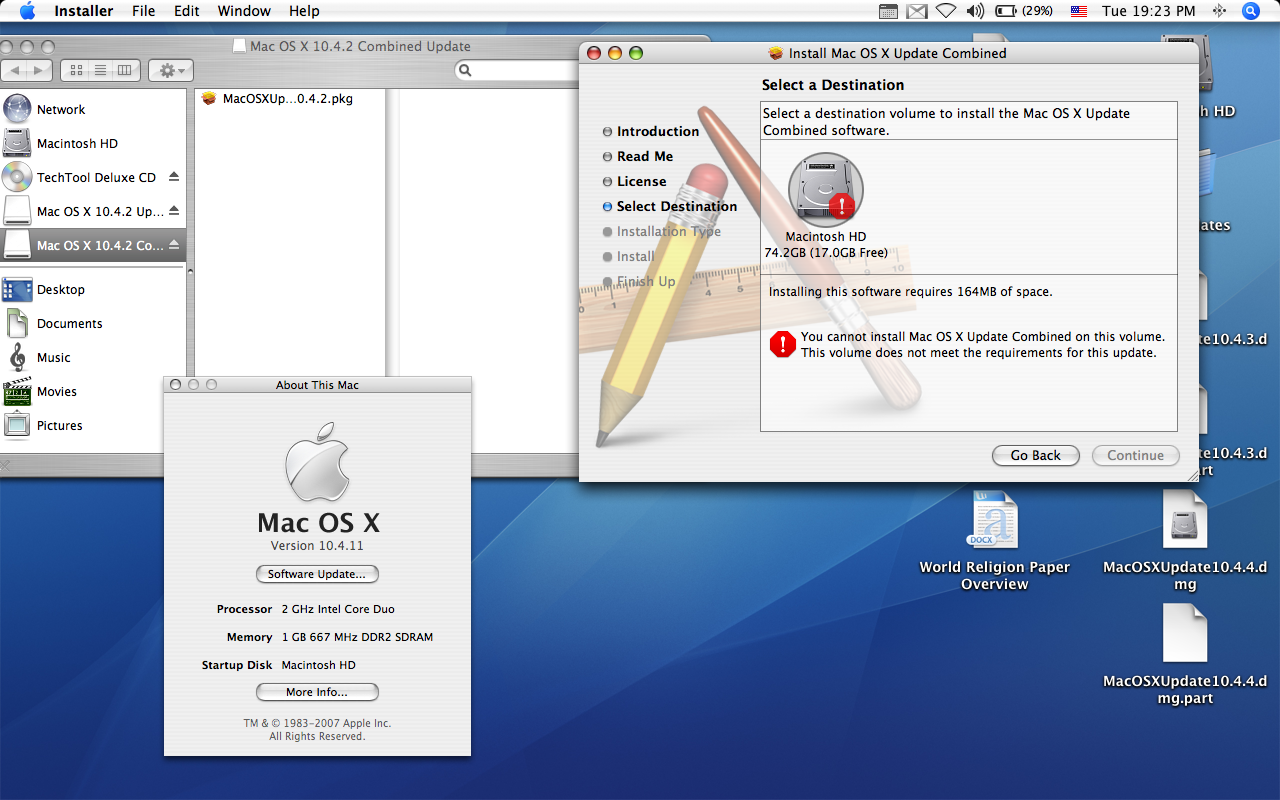Open the Edit menu
This screenshot has height=800, width=1280.
(187, 11)
